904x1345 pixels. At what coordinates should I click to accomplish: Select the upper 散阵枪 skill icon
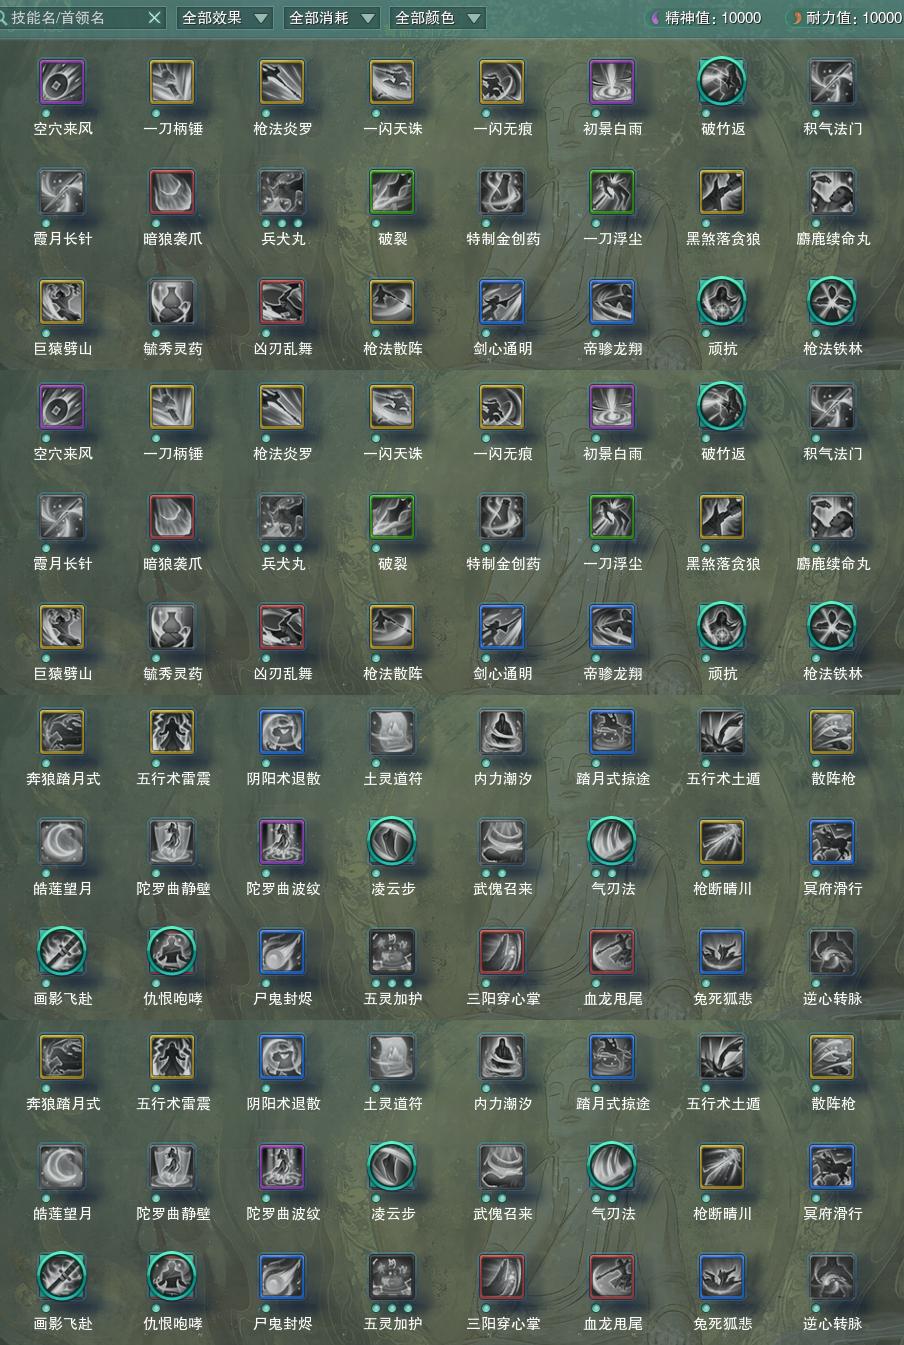tap(832, 732)
